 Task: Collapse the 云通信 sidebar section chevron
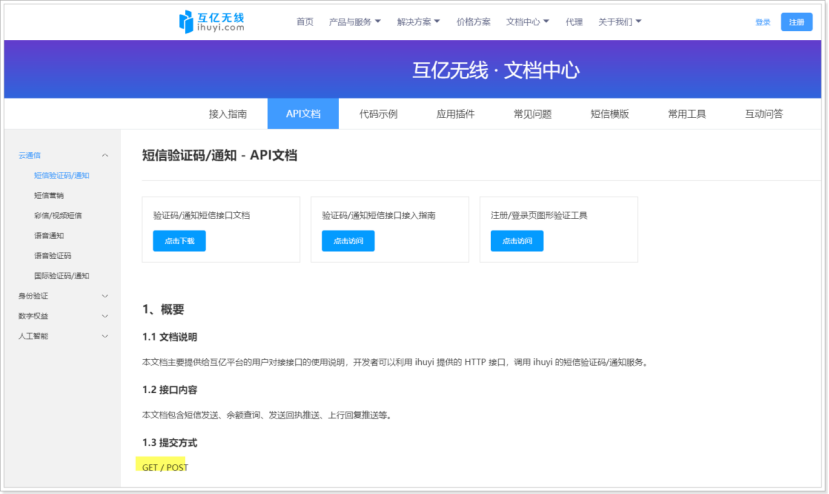105,155
